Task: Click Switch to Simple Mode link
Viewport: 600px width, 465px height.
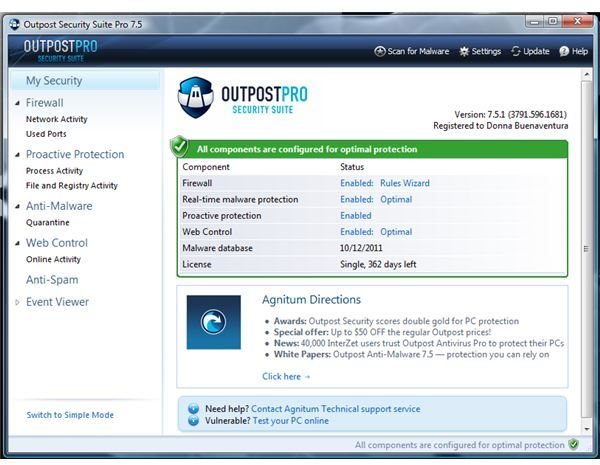Action: point(70,415)
